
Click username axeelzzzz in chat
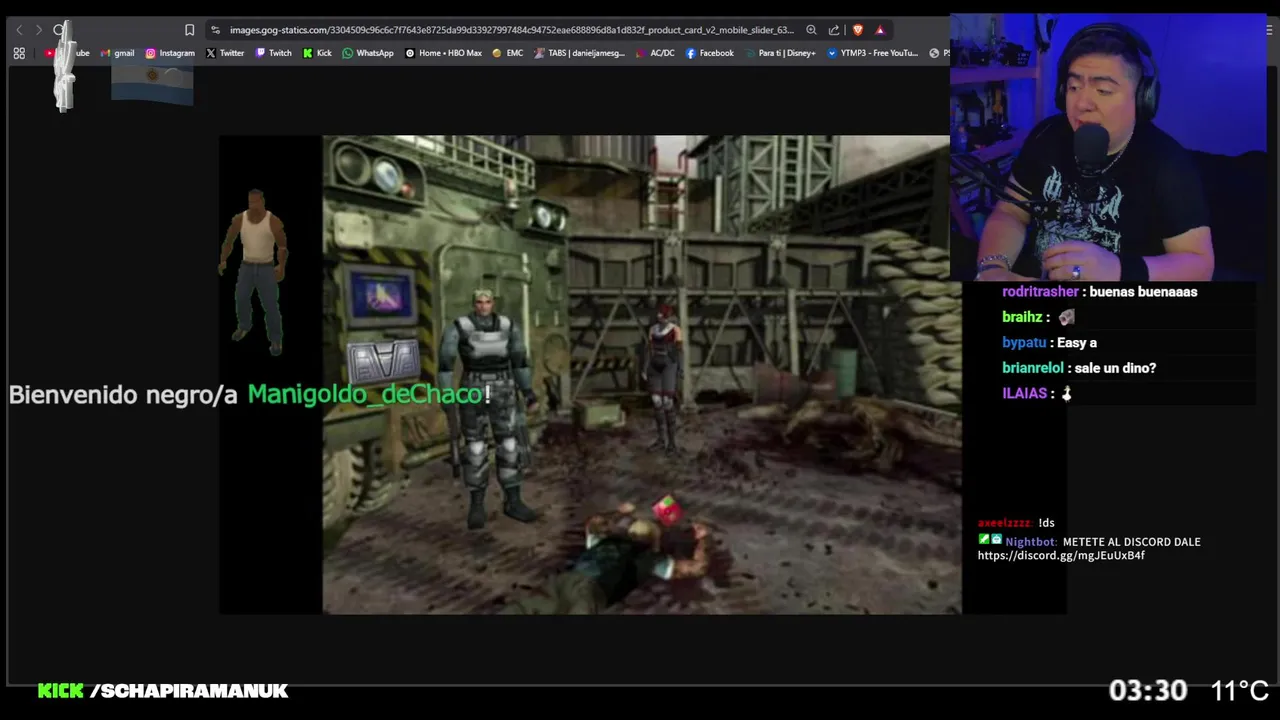(x=1004, y=523)
